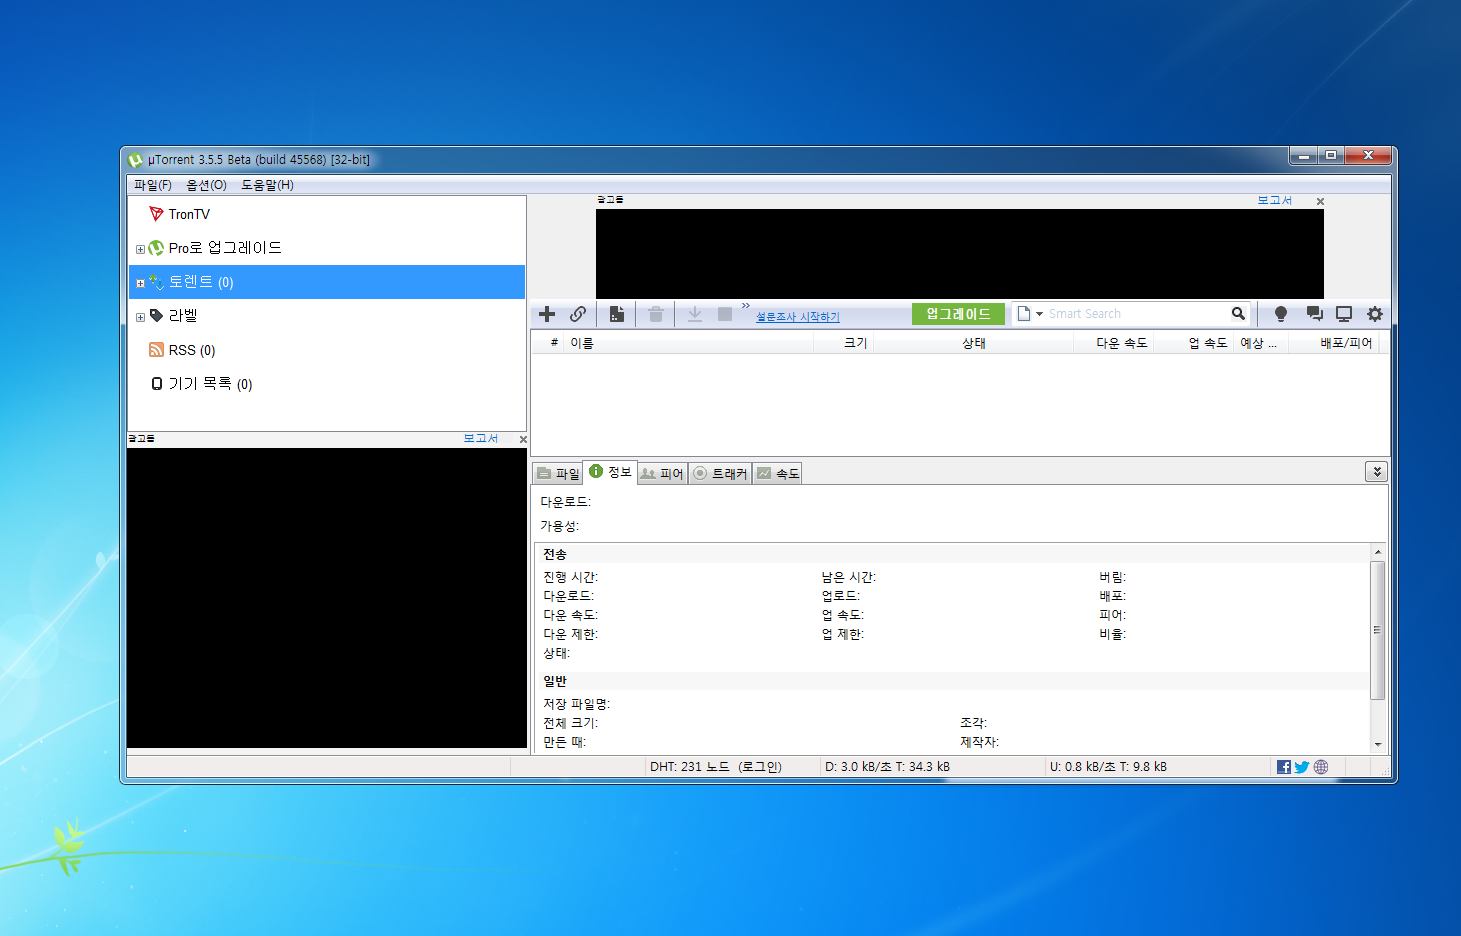The height and width of the screenshot is (936, 1461).
Task: Click the 보고서 link above top ad
Action: (x=1275, y=200)
